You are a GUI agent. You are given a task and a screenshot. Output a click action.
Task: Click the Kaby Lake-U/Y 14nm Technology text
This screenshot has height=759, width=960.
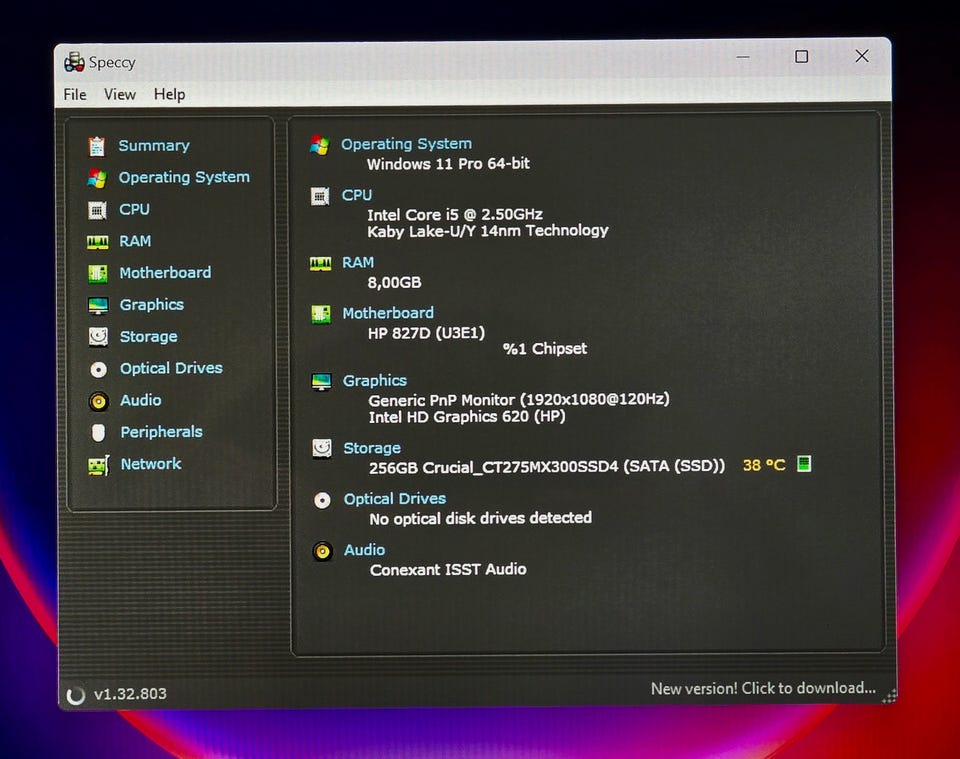[488, 231]
